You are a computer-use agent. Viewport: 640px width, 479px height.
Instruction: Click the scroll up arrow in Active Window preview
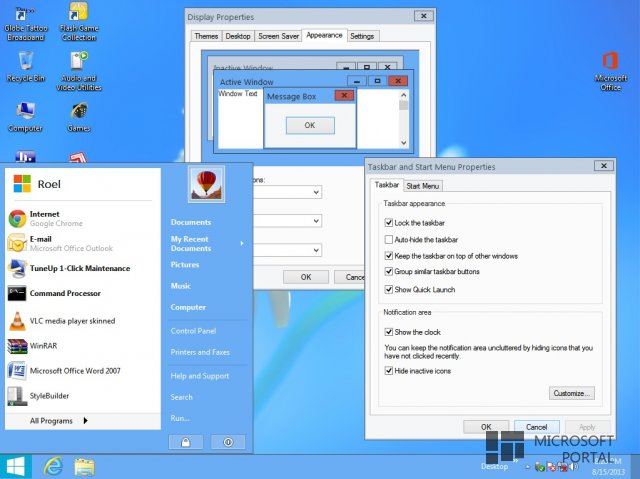[403, 95]
